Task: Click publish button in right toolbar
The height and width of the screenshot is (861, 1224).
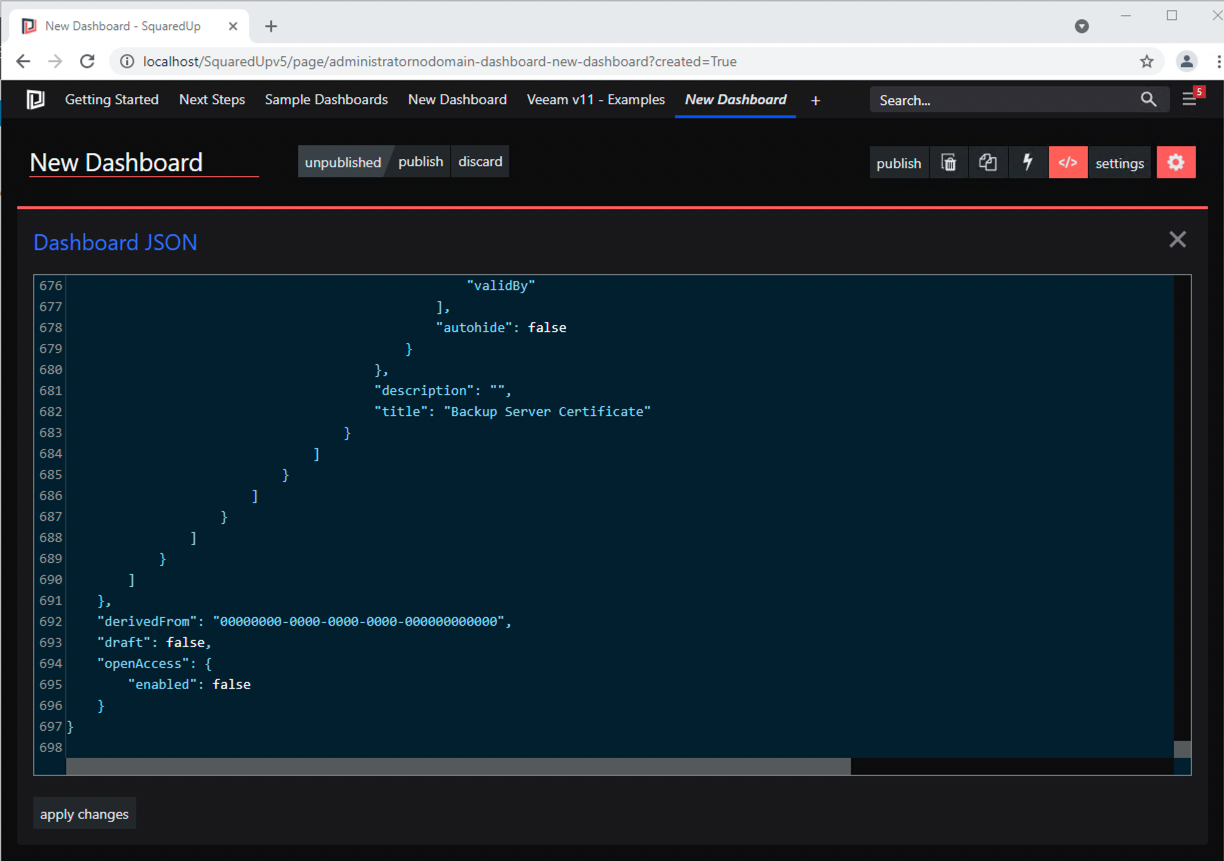Action: coord(899,163)
